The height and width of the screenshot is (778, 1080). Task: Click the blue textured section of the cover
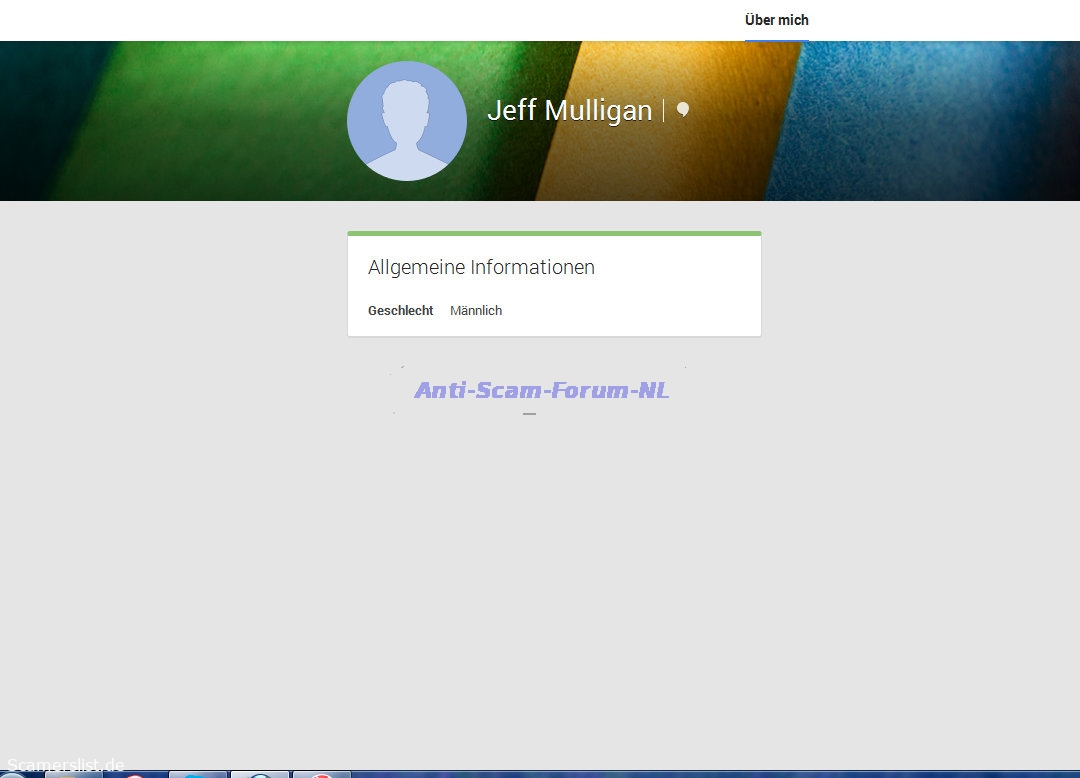pos(920,120)
